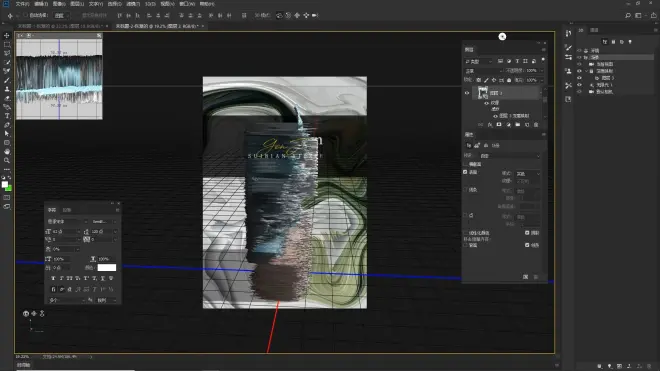Open the opacity 100% dropdown arrow
The image size is (660, 371).
(542, 71)
